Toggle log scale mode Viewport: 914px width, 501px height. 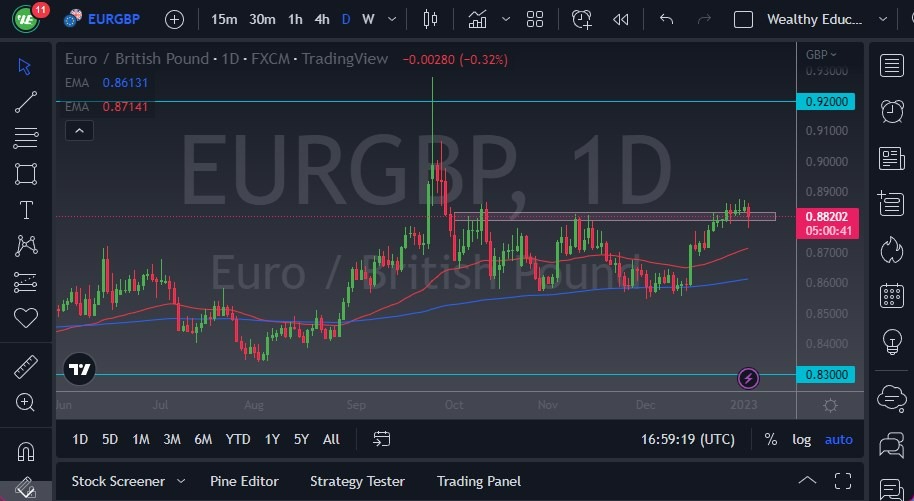tap(801, 439)
